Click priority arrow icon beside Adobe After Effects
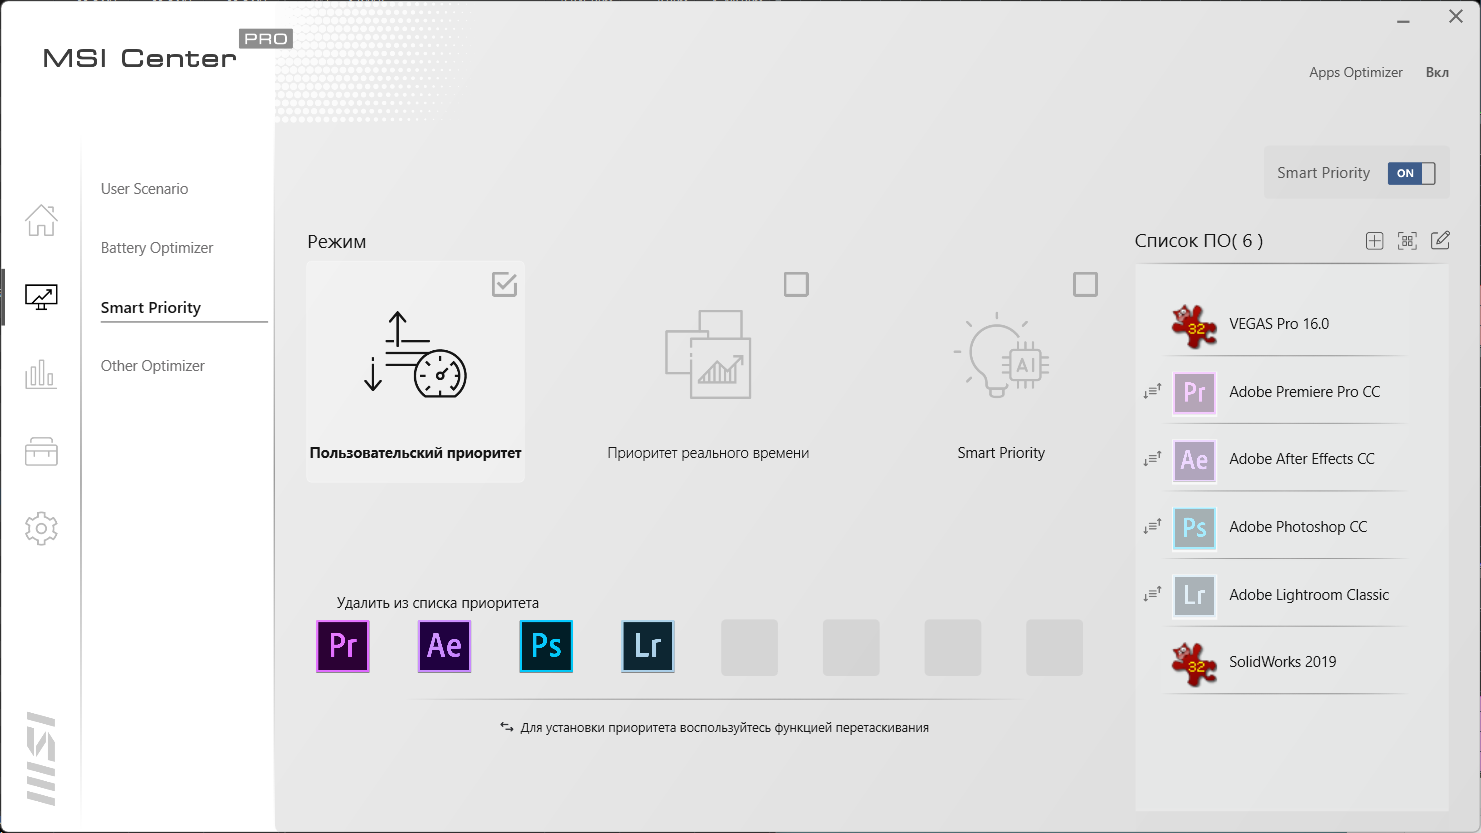1481x833 pixels. (1152, 459)
